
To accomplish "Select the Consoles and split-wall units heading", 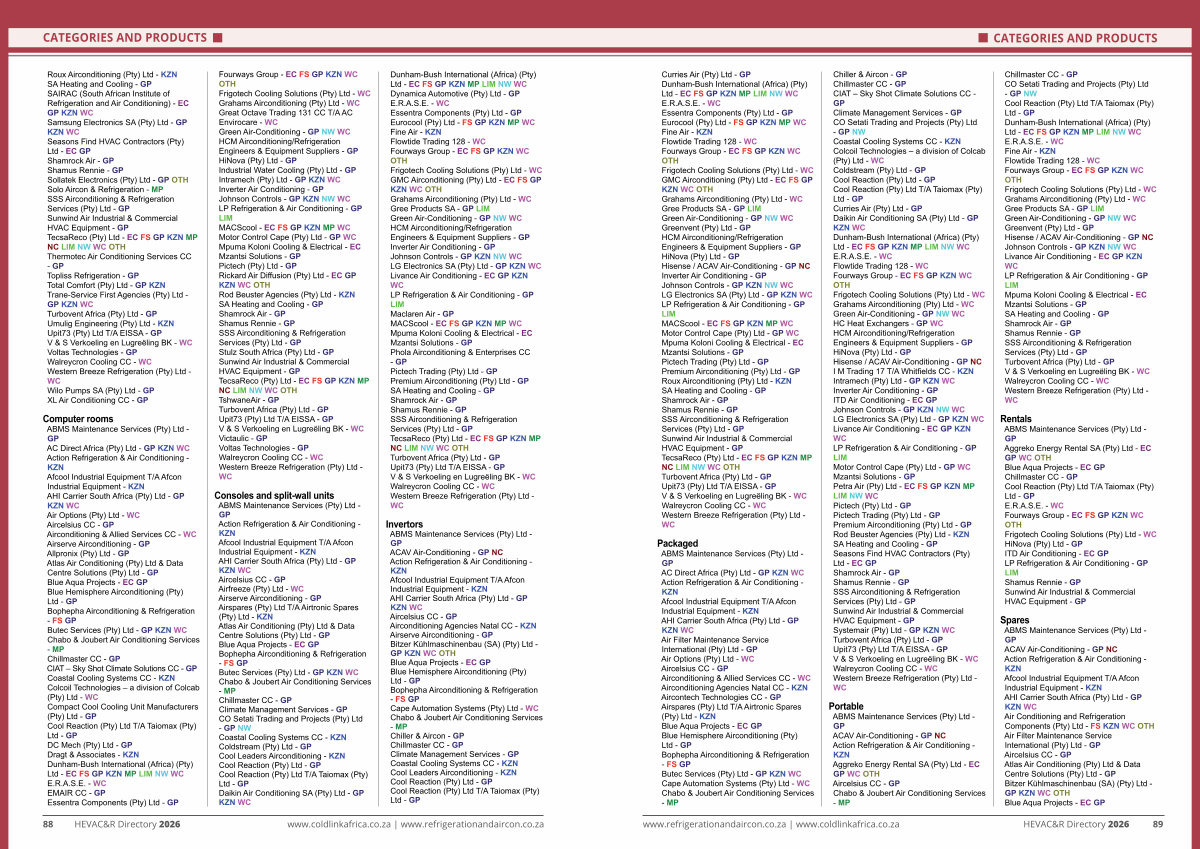I will [274, 496].
